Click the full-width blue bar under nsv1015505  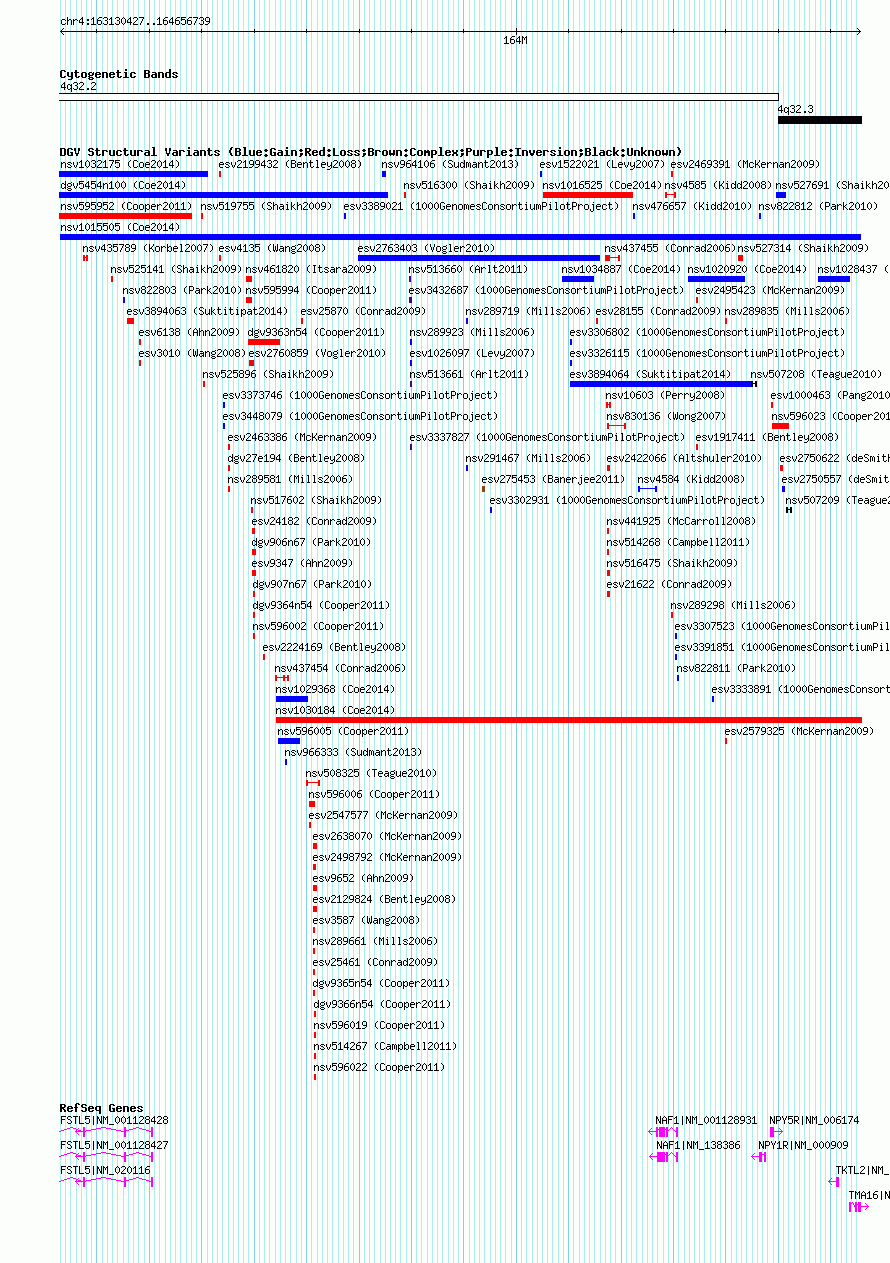[461, 237]
